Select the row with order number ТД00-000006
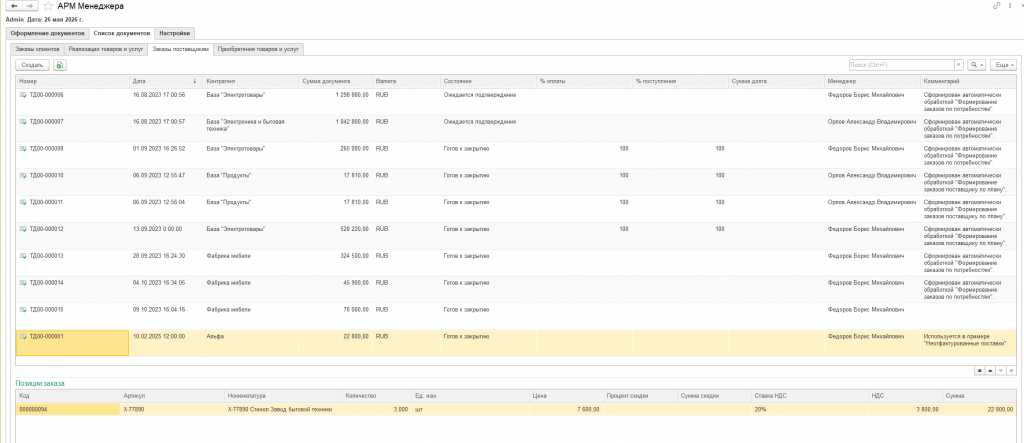Image resolution: width=1024 pixels, height=443 pixels. point(516,102)
